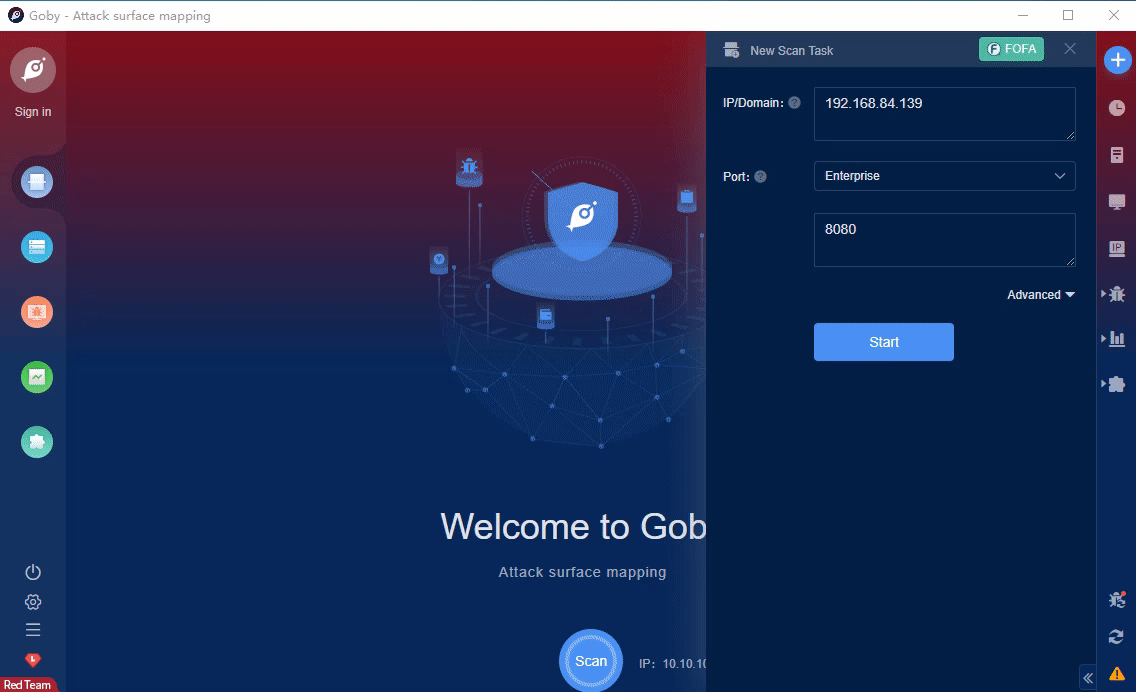The height and width of the screenshot is (692, 1136).
Task: Click the power icon in left sidebar
Action: tap(33, 572)
